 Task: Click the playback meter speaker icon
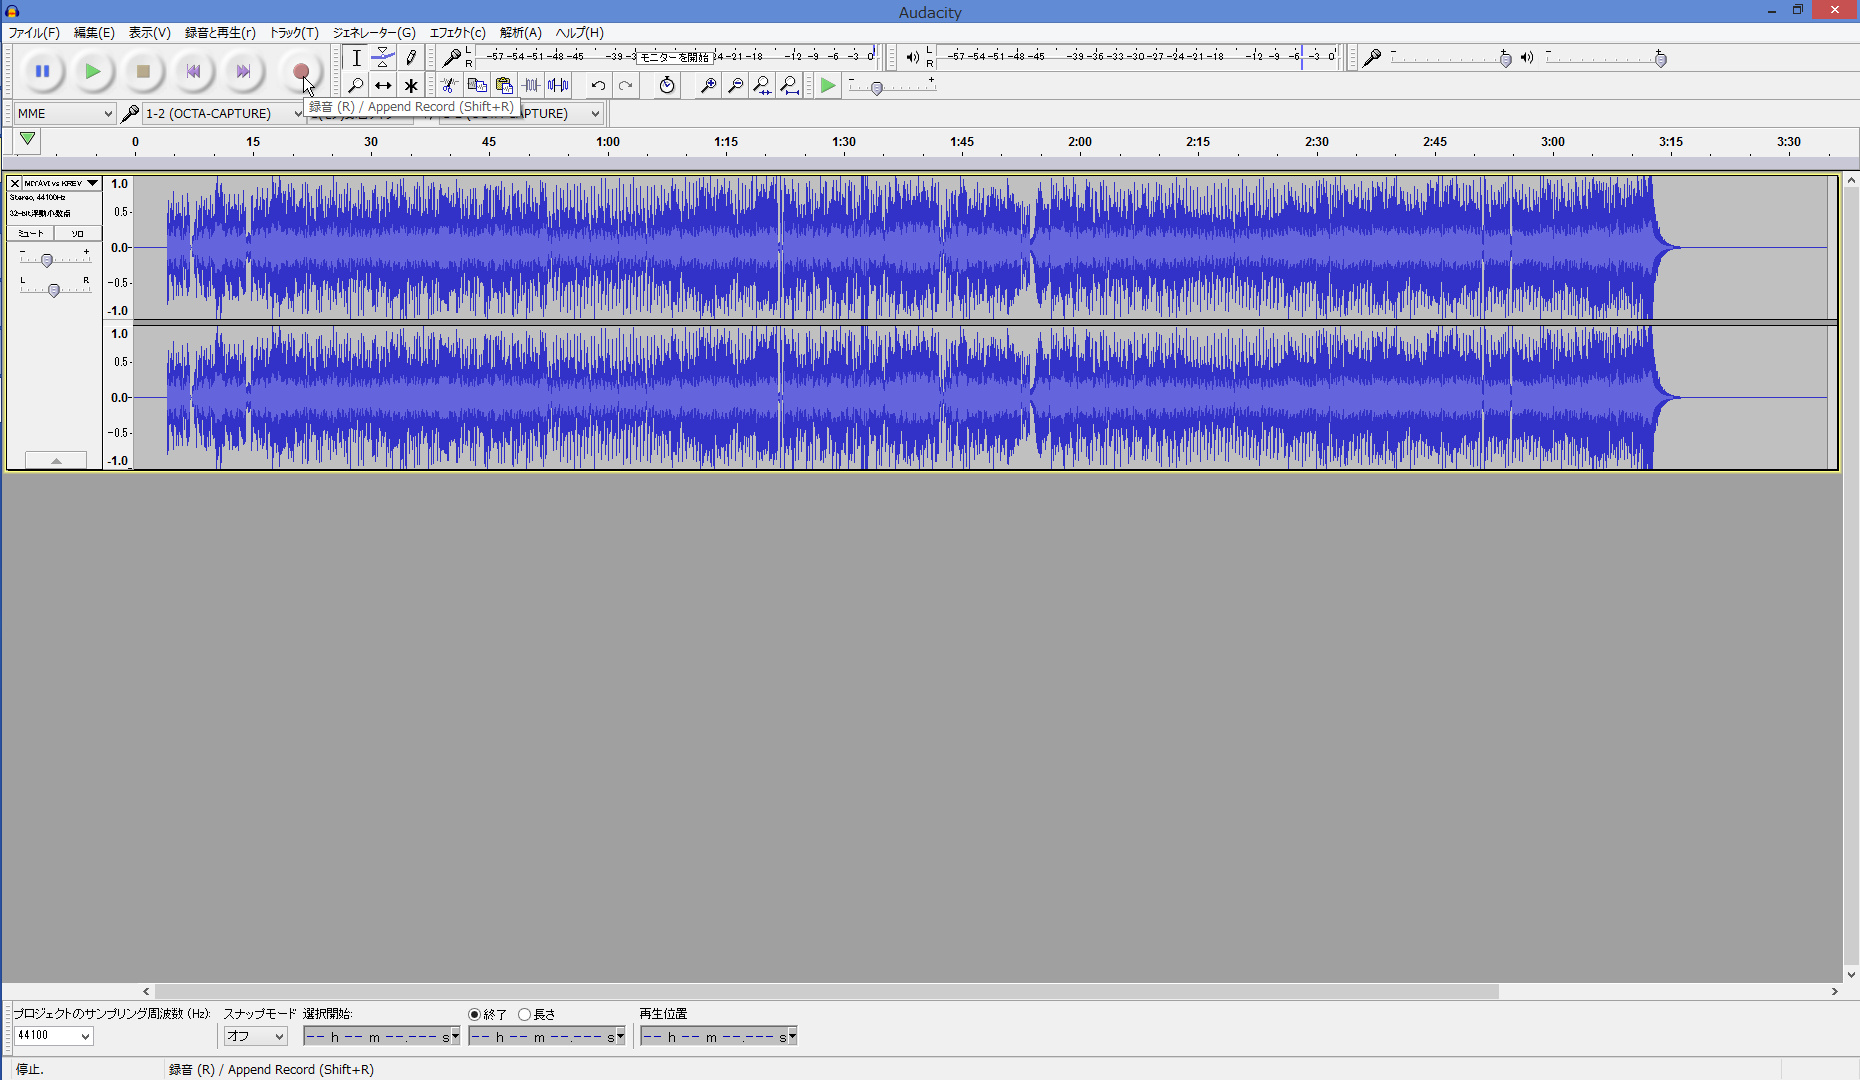point(912,57)
